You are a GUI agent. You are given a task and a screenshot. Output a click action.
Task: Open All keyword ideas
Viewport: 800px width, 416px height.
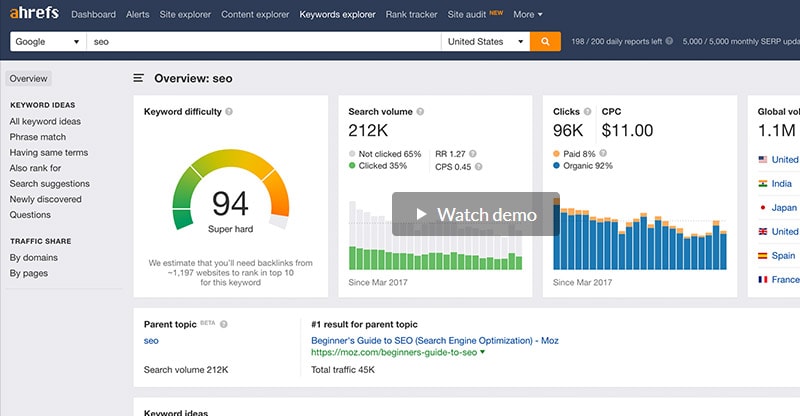click(45, 121)
